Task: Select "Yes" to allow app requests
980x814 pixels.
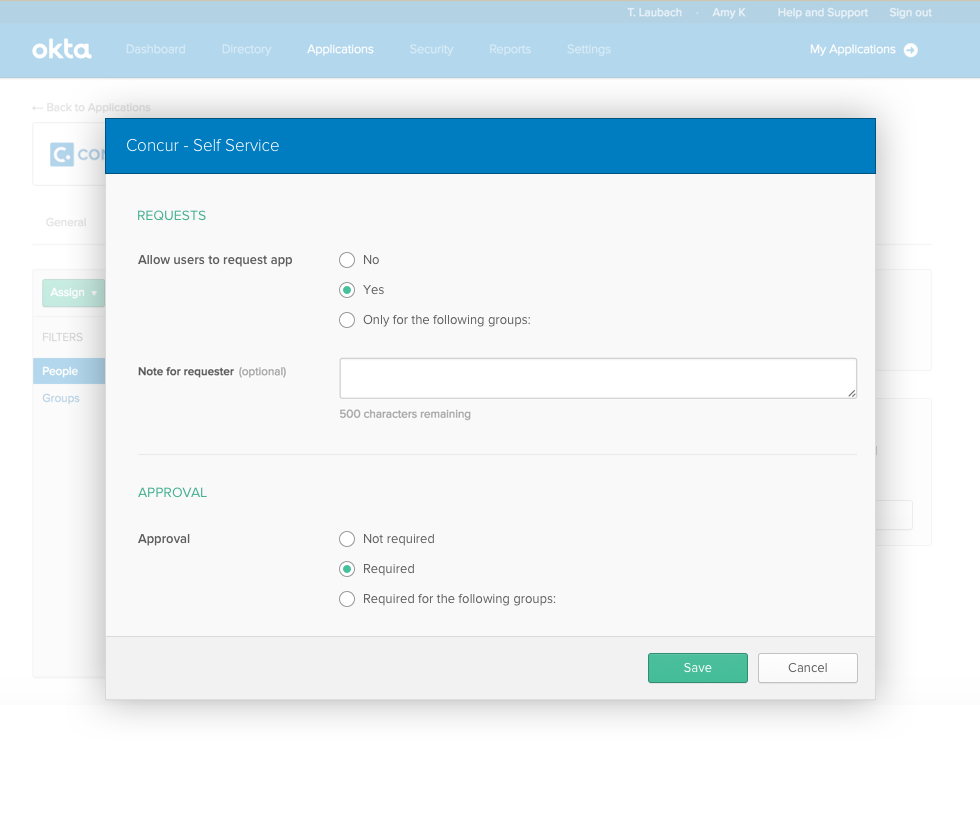Action: point(347,289)
